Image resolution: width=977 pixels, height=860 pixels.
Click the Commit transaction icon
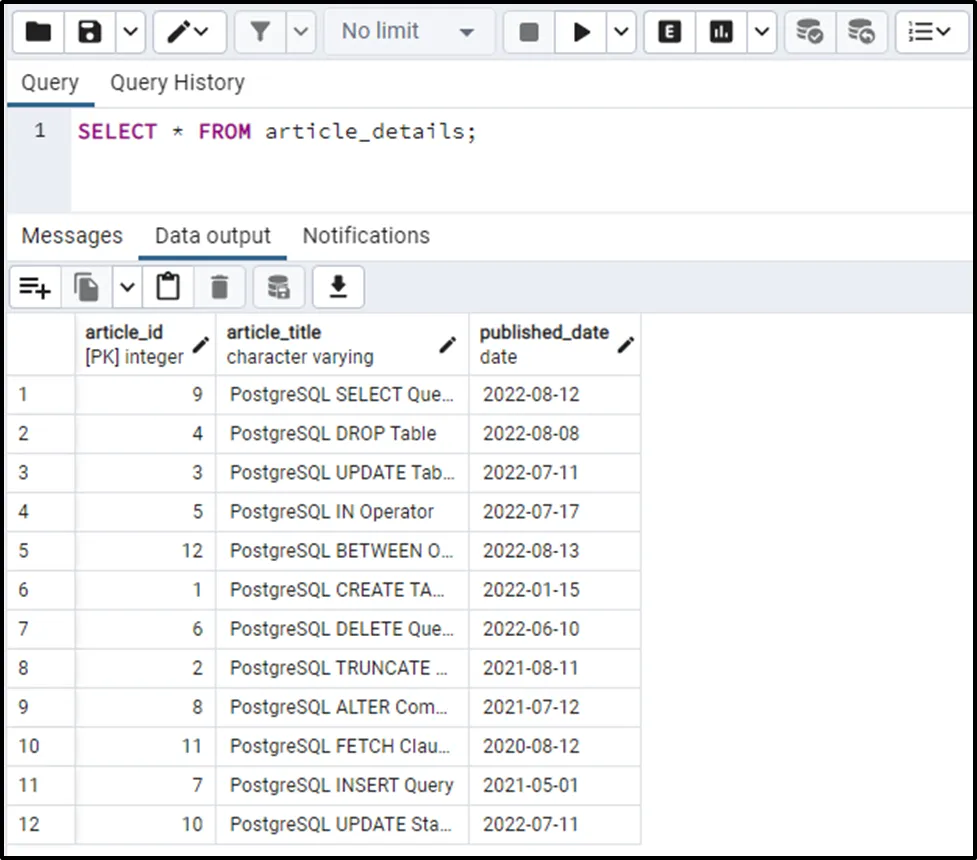(x=809, y=32)
